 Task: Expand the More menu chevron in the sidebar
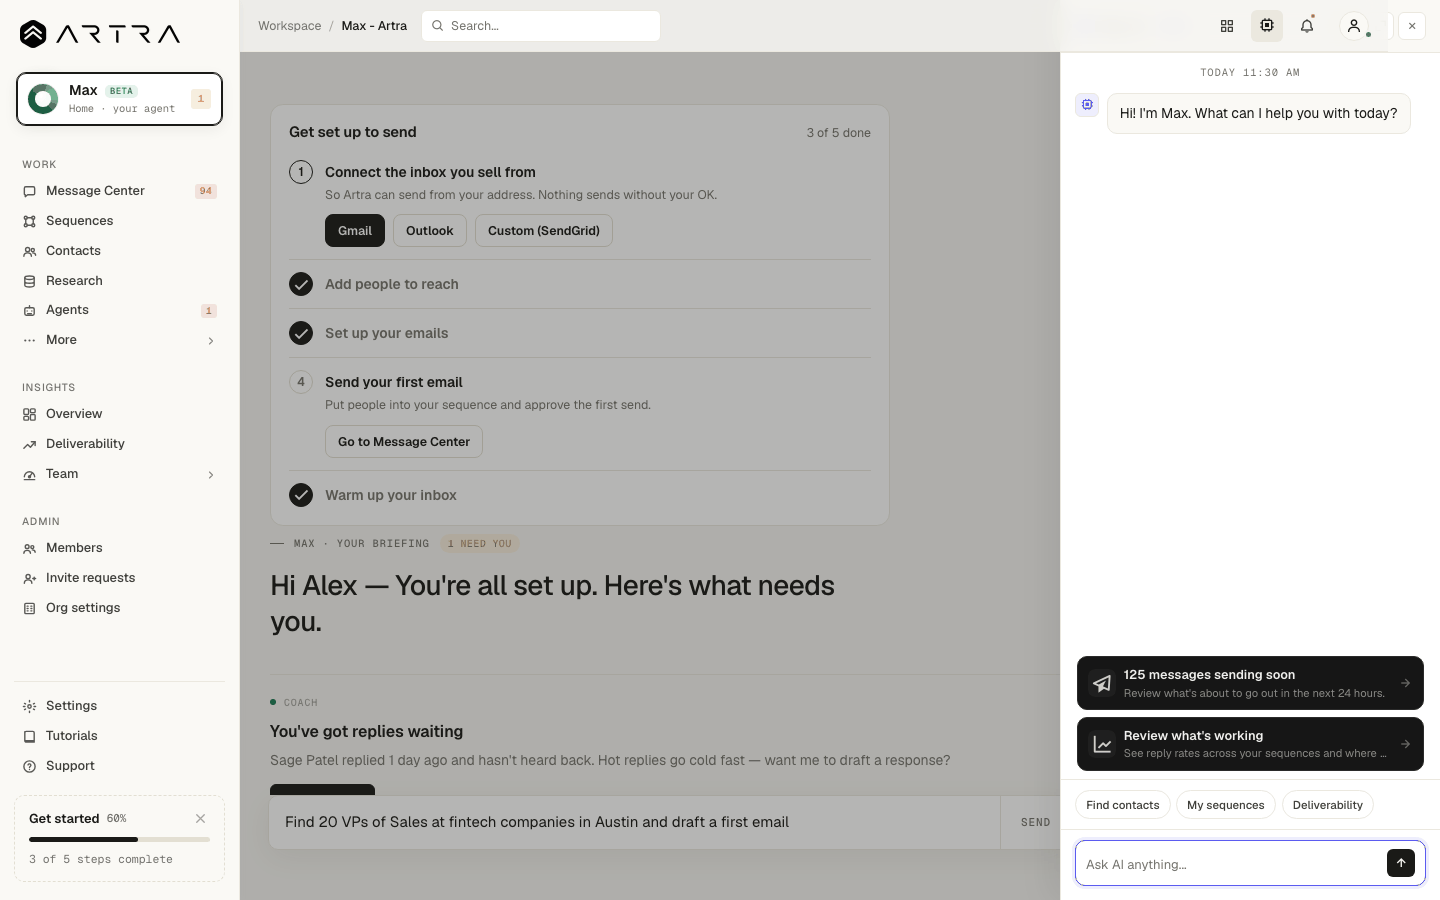coord(211,341)
